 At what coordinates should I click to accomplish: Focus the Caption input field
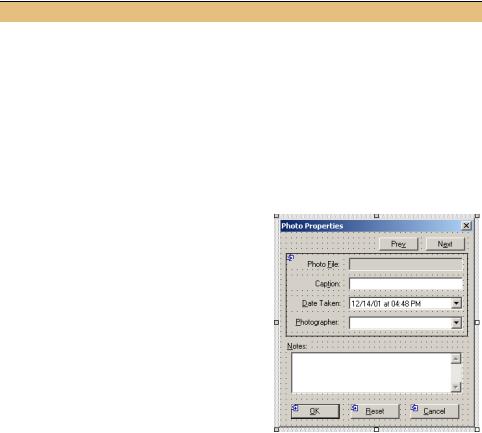point(406,284)
